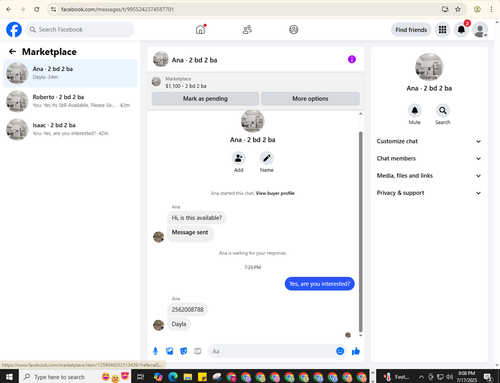500x383 pixels.
Task: Expand Media, files and links section
Action: coord(429,176)
